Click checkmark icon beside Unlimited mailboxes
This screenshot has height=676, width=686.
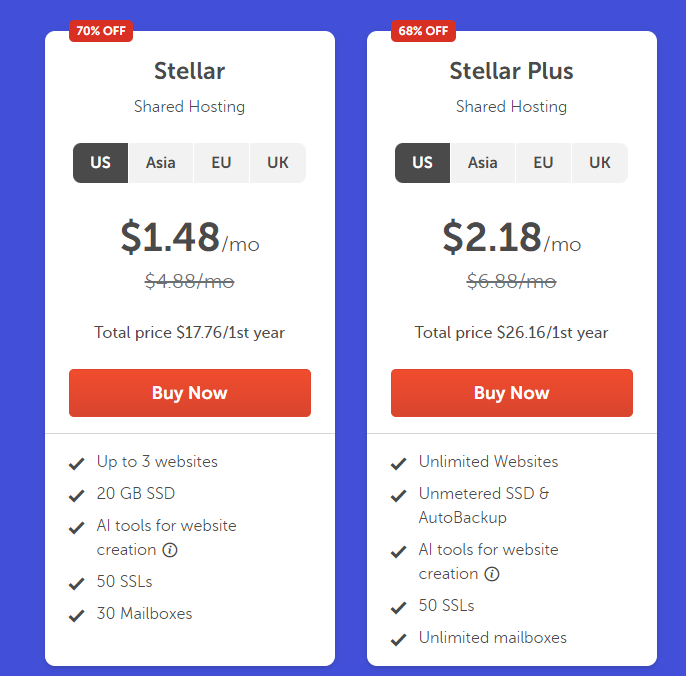point(398,639)
